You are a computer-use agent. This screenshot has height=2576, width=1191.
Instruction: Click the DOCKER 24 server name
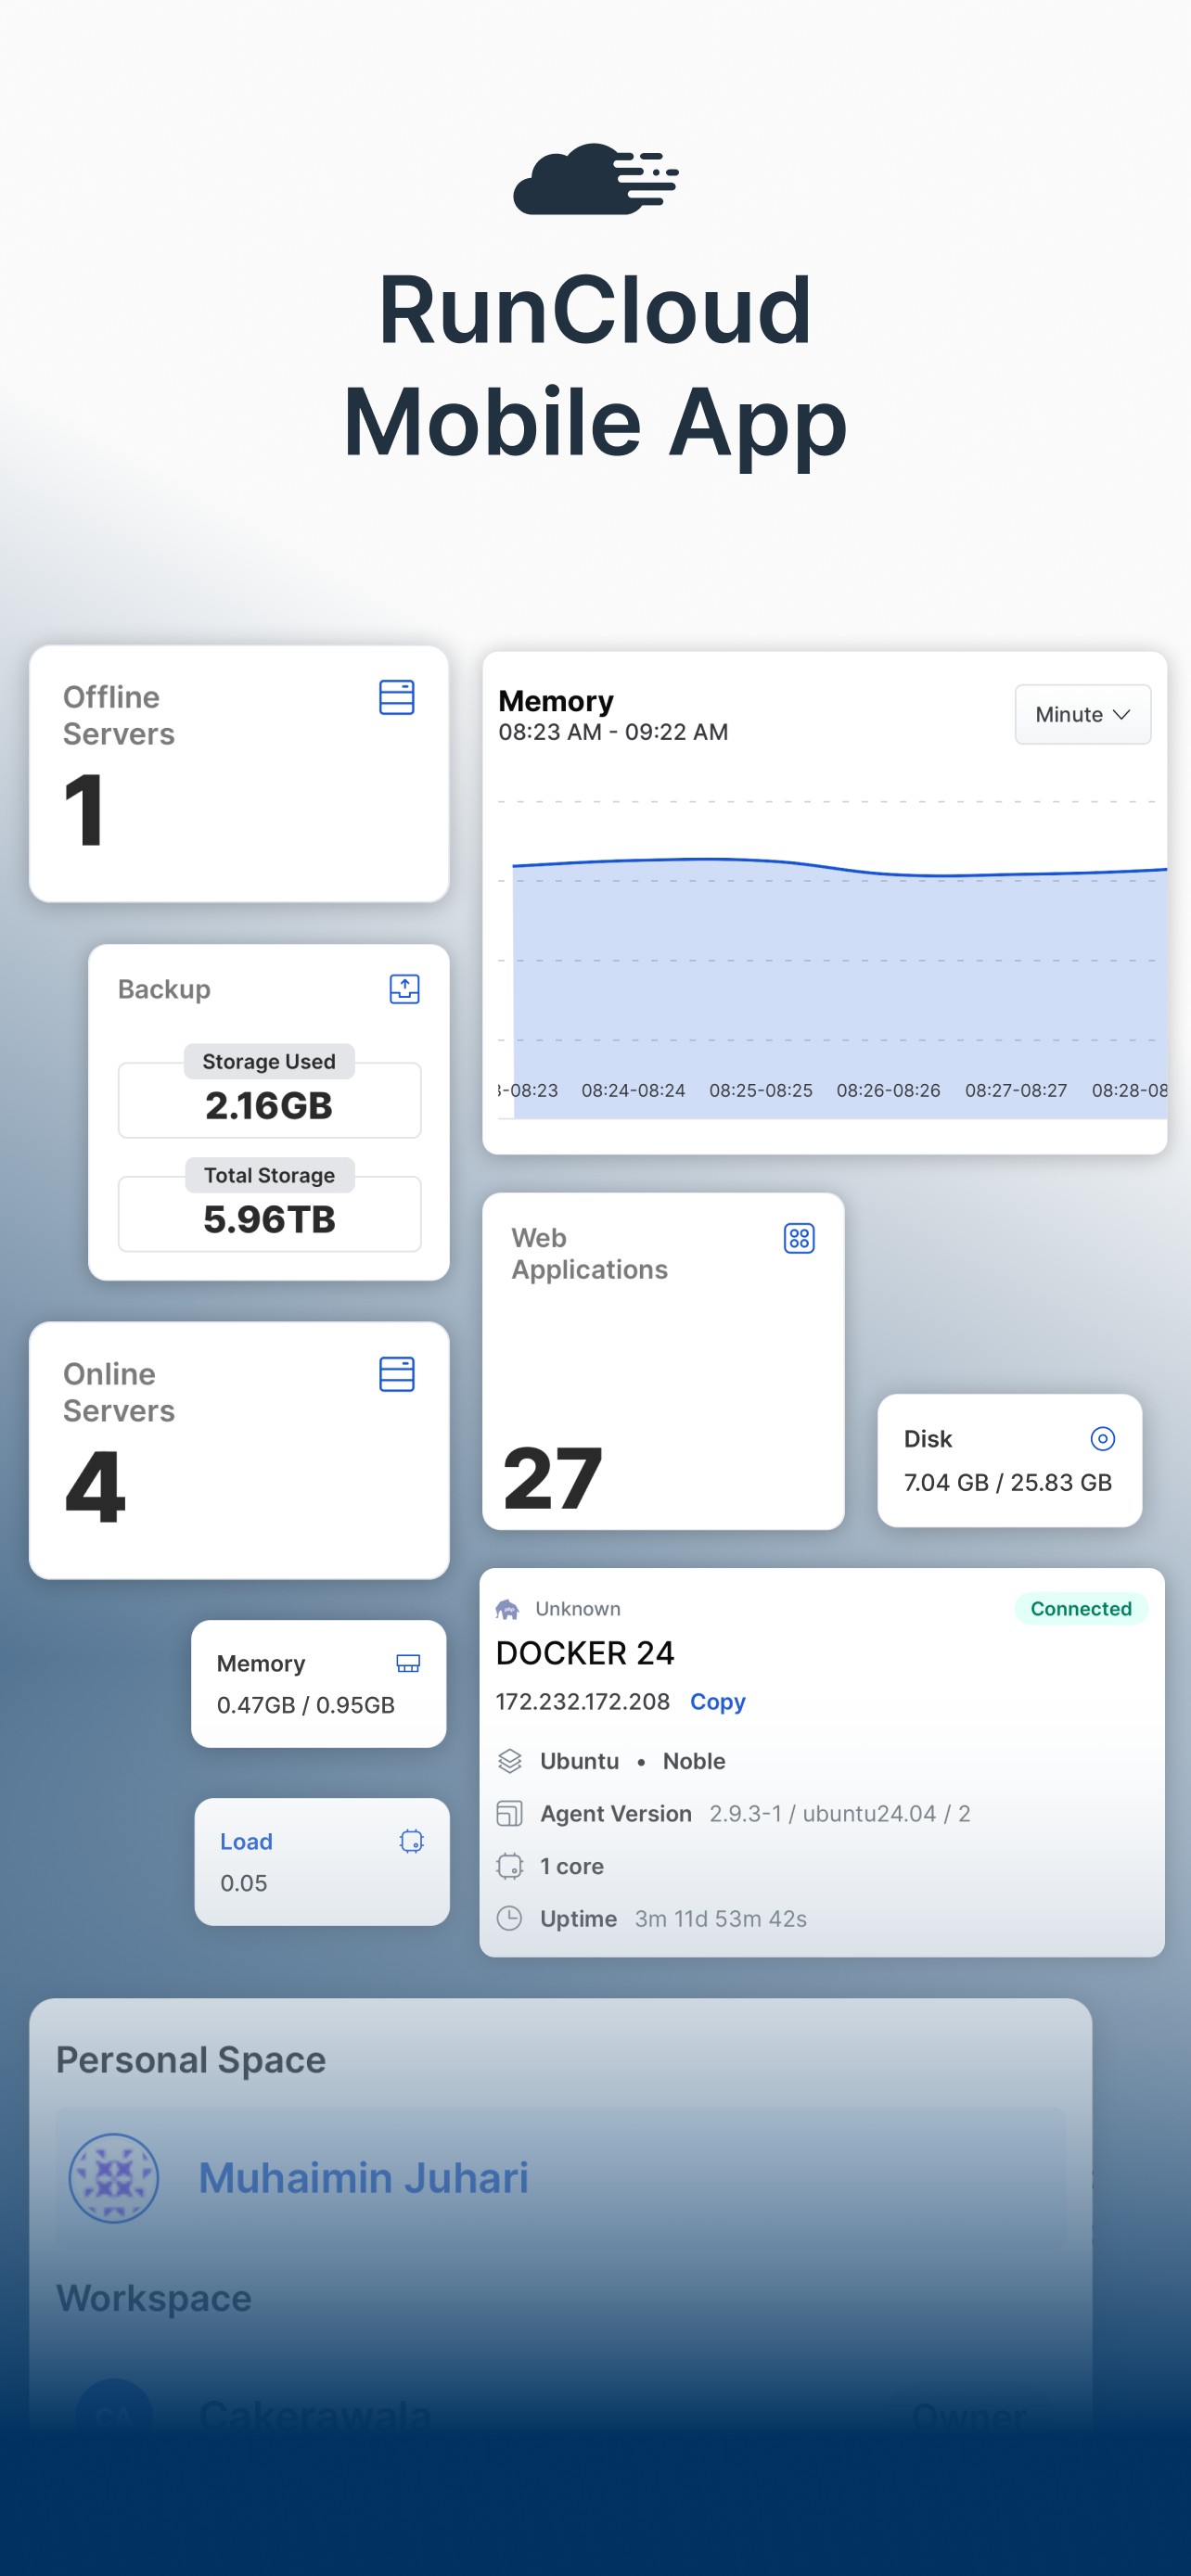click(x=585, y=1653)
